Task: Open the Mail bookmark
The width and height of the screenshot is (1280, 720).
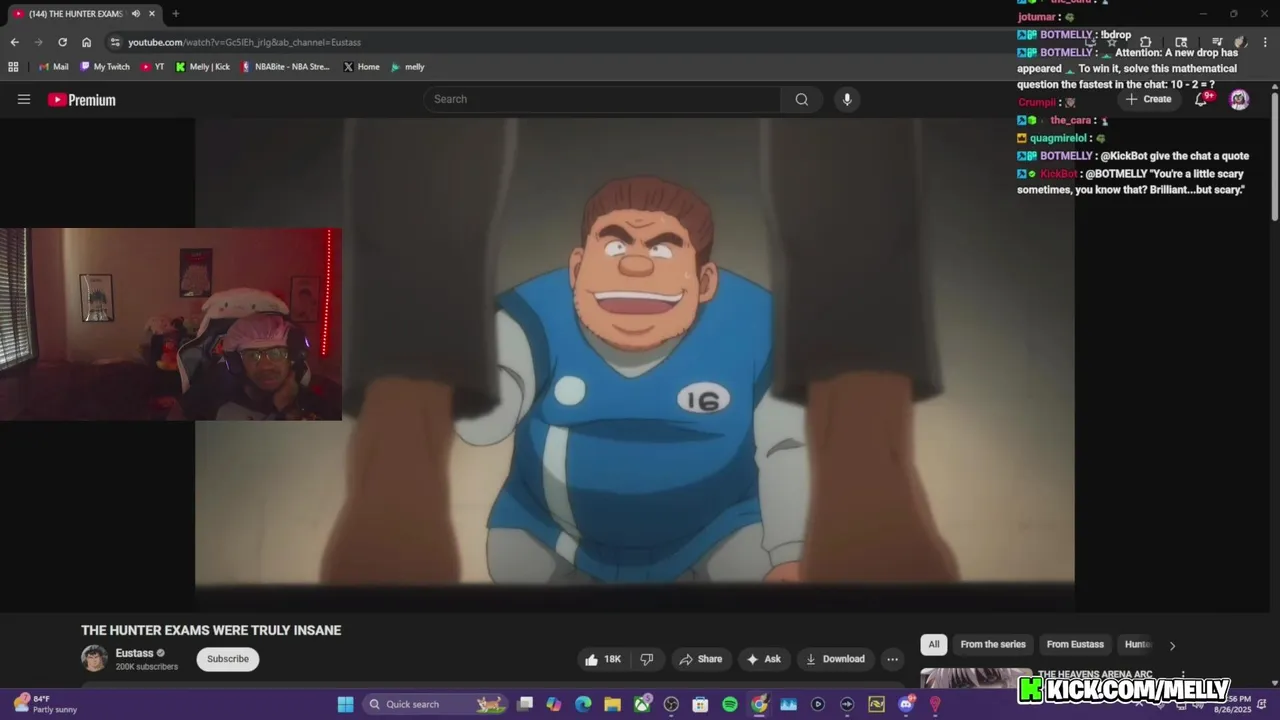Action: click(x=54, y=67)
